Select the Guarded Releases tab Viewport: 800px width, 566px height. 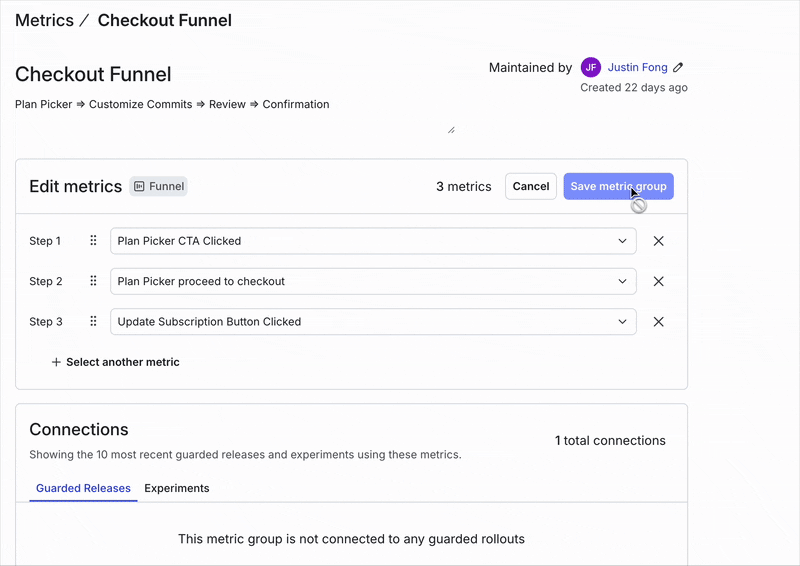coord(83,488)
